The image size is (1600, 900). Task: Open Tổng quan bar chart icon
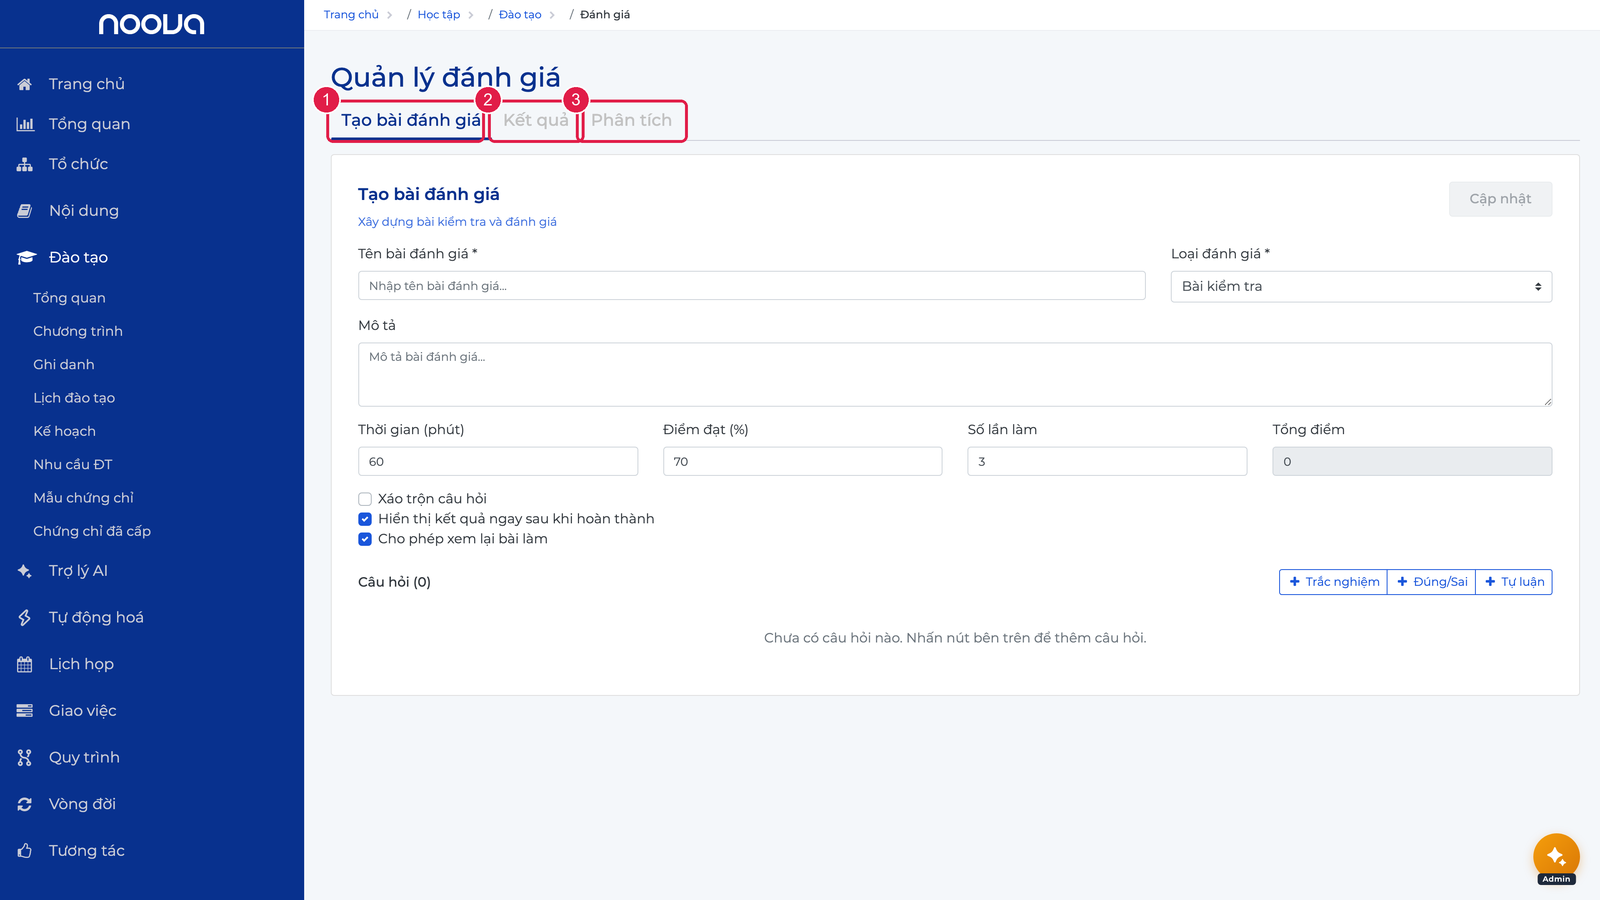[25, 124]
